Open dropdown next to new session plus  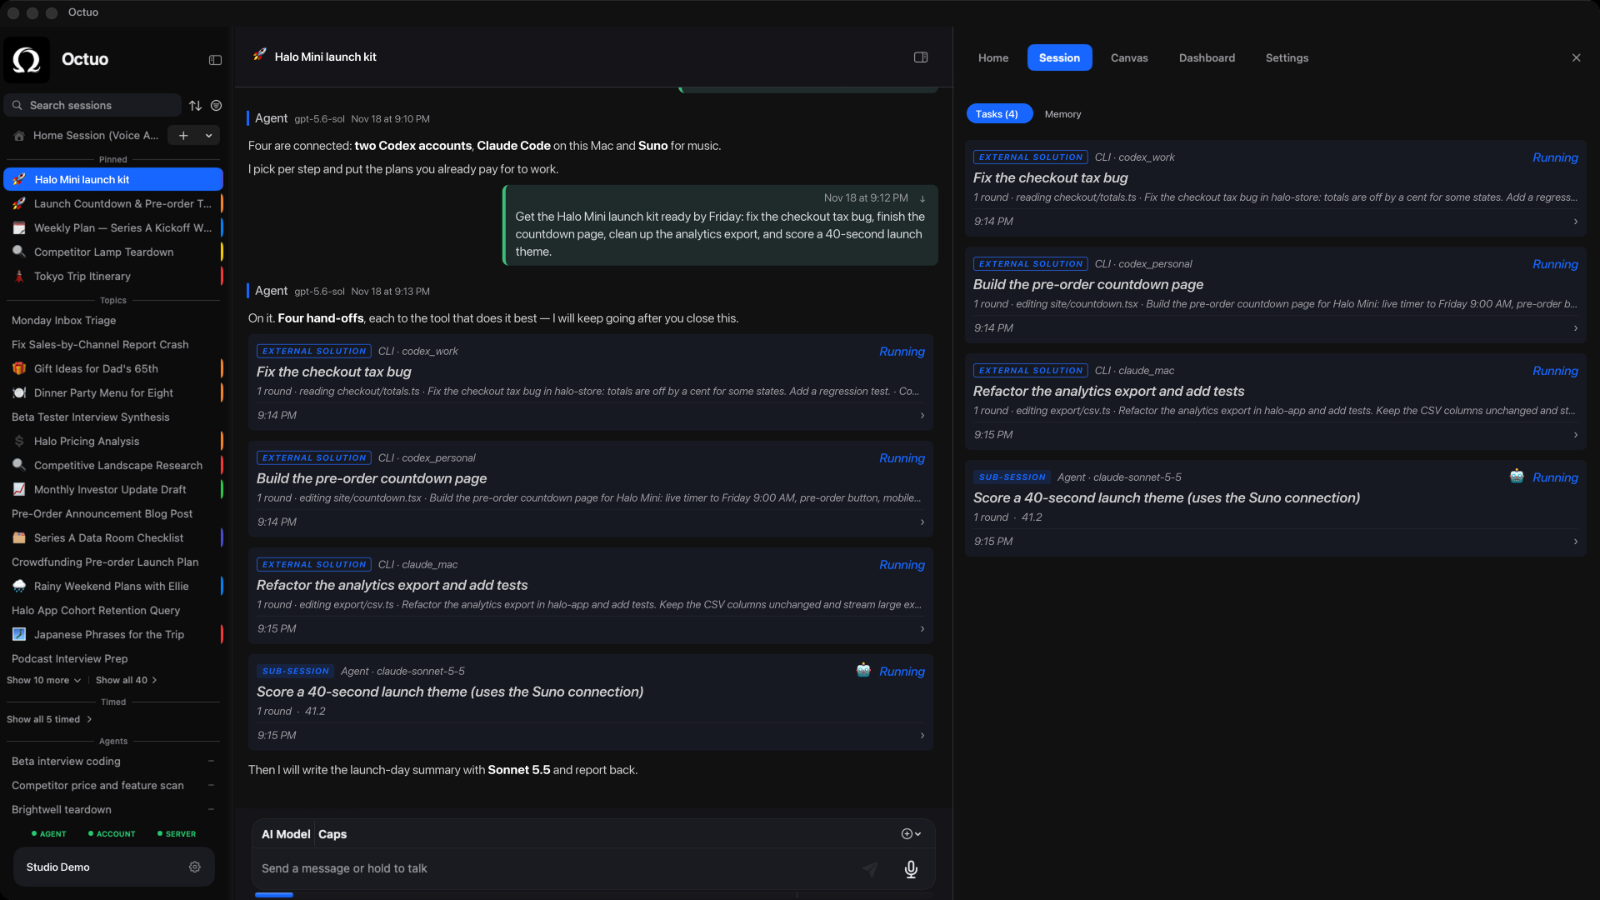[208, 136]
